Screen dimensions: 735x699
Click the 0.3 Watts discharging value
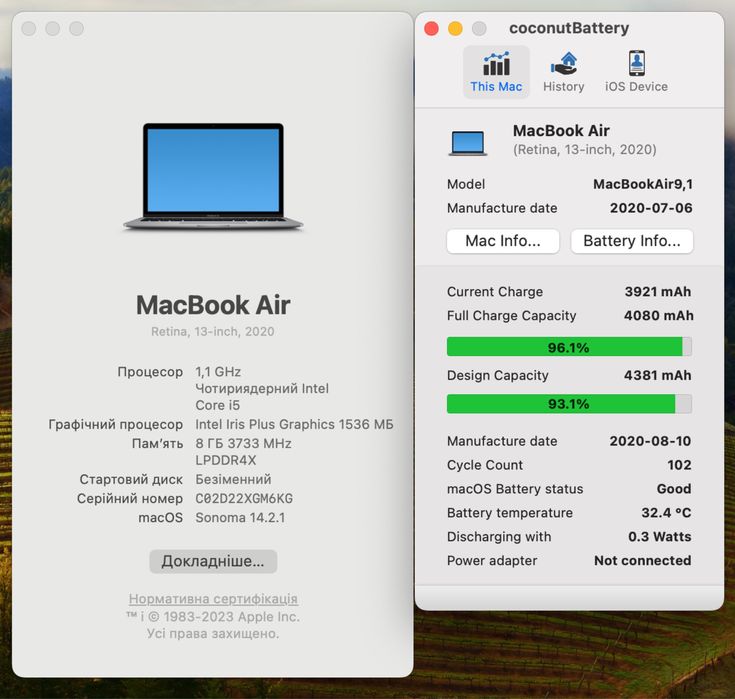(x=660, y=536)
